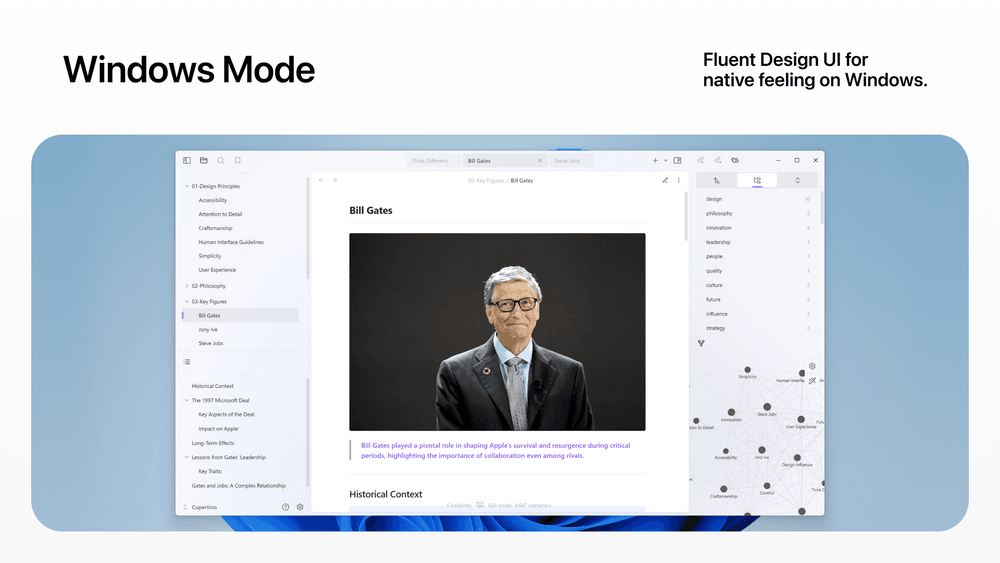Open the tab list dropdown arrow
Viewport: 1000px width, 563px height.
click(x=665, y=161)
